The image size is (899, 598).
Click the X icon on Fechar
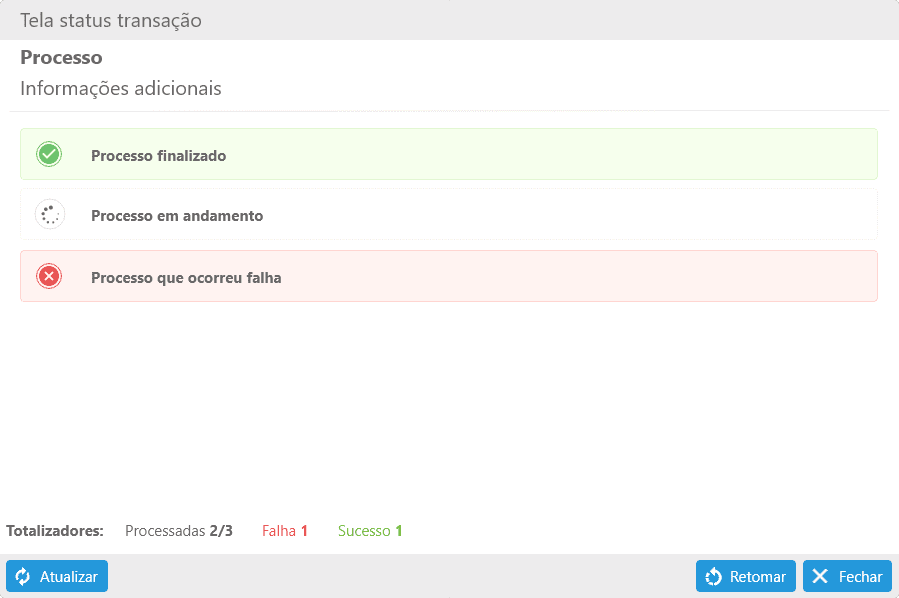pyautogui.click(x=820, y=577)
